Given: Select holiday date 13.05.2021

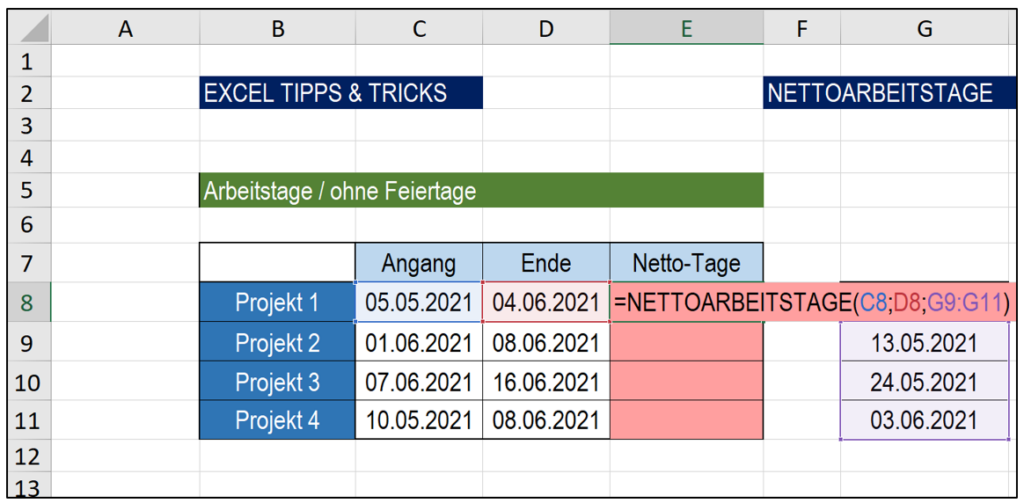Looking at the screenshot, I should [x=924, y=343].
